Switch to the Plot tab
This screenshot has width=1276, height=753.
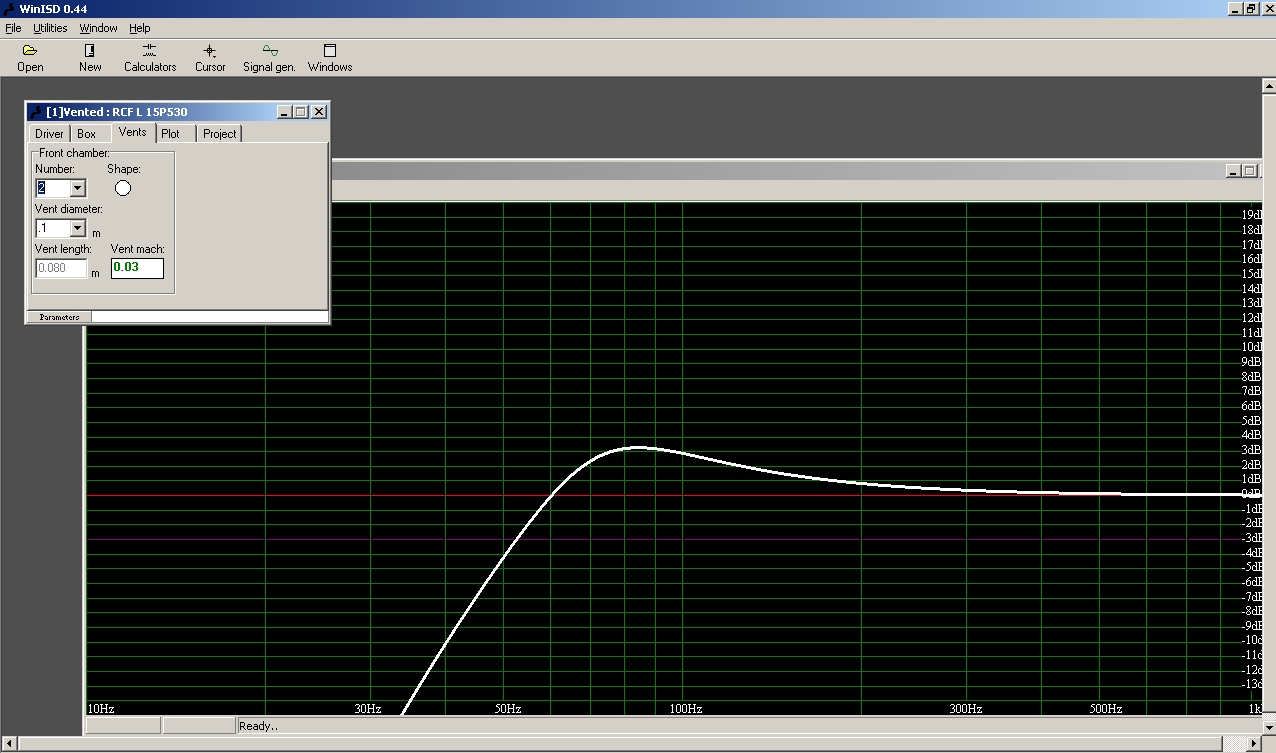point(171,134)
